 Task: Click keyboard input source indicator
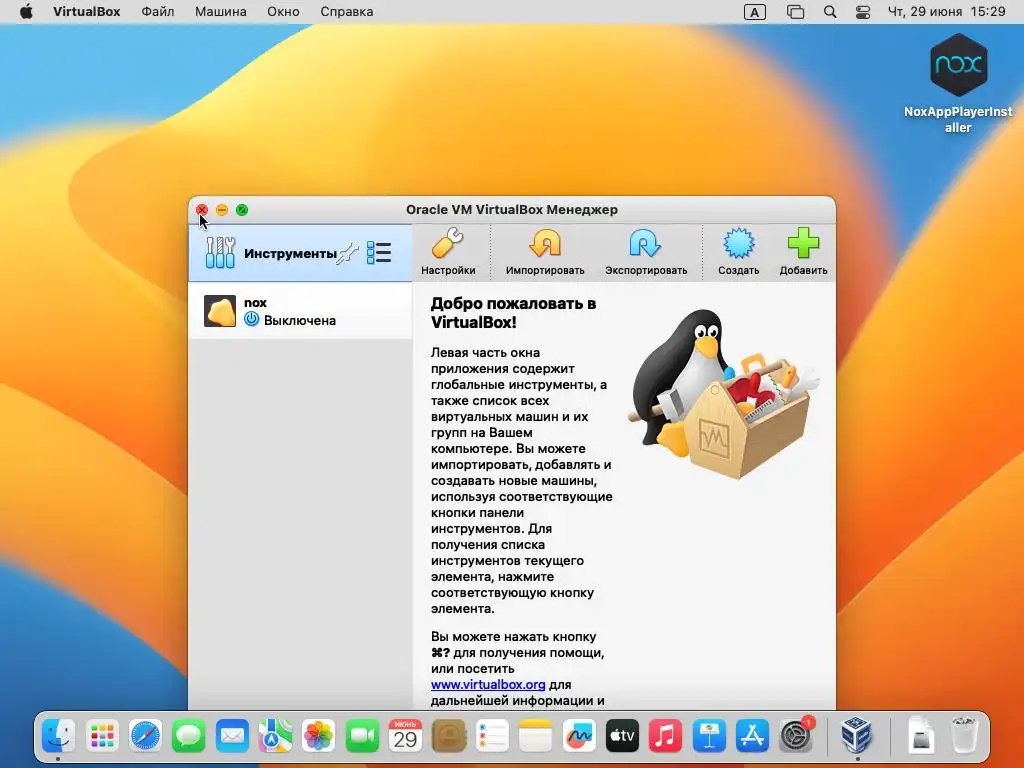754,12
